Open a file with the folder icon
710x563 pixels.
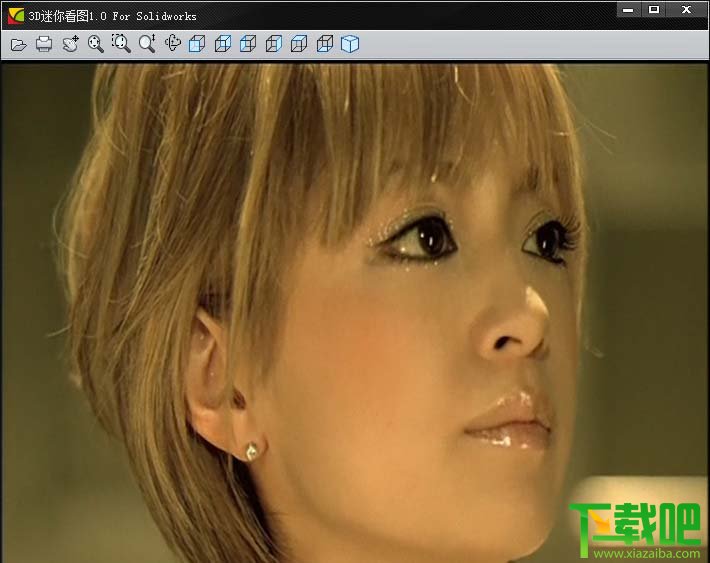click(19, 44)
